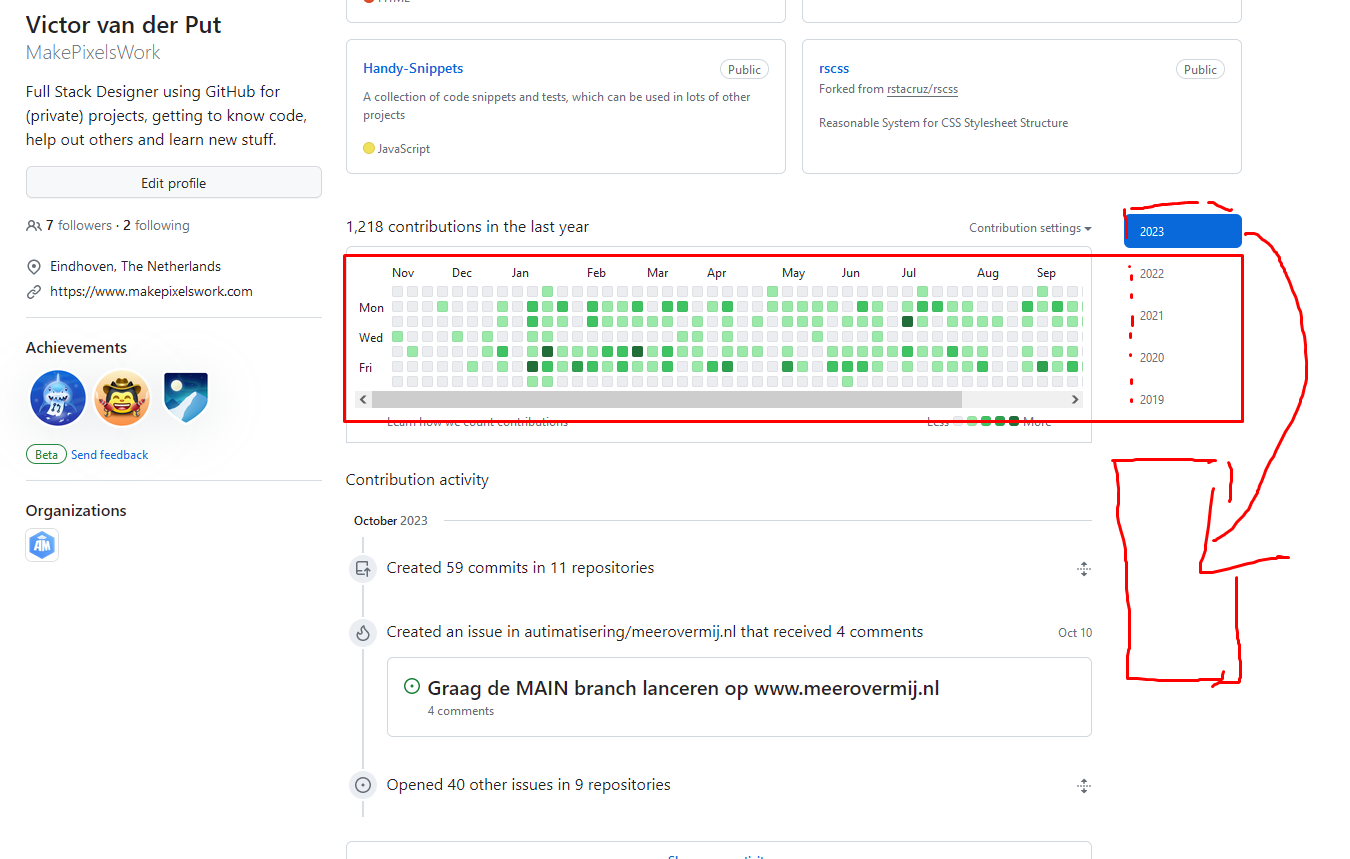This screenshot has width=1350, height=859.
Task: Click the Edit profile button
Action: click(173, 183)
